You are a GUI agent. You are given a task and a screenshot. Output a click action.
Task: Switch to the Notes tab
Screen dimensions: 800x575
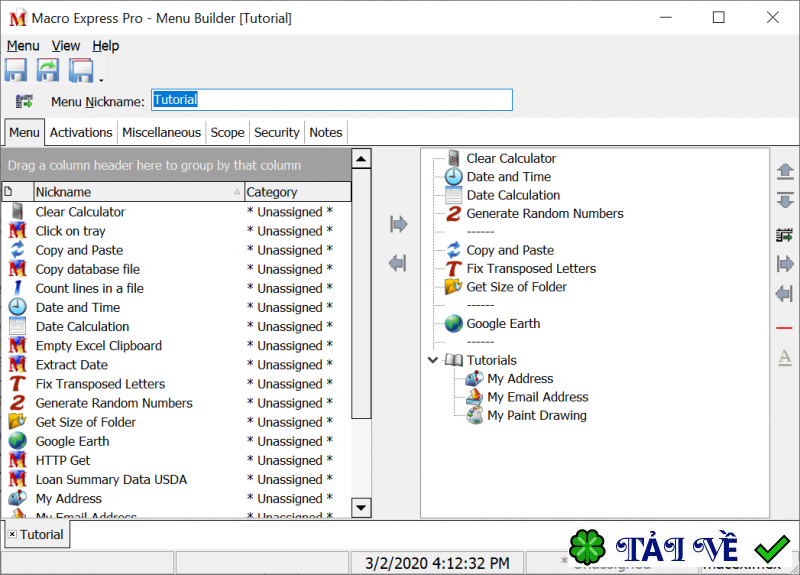pos(326,133)
